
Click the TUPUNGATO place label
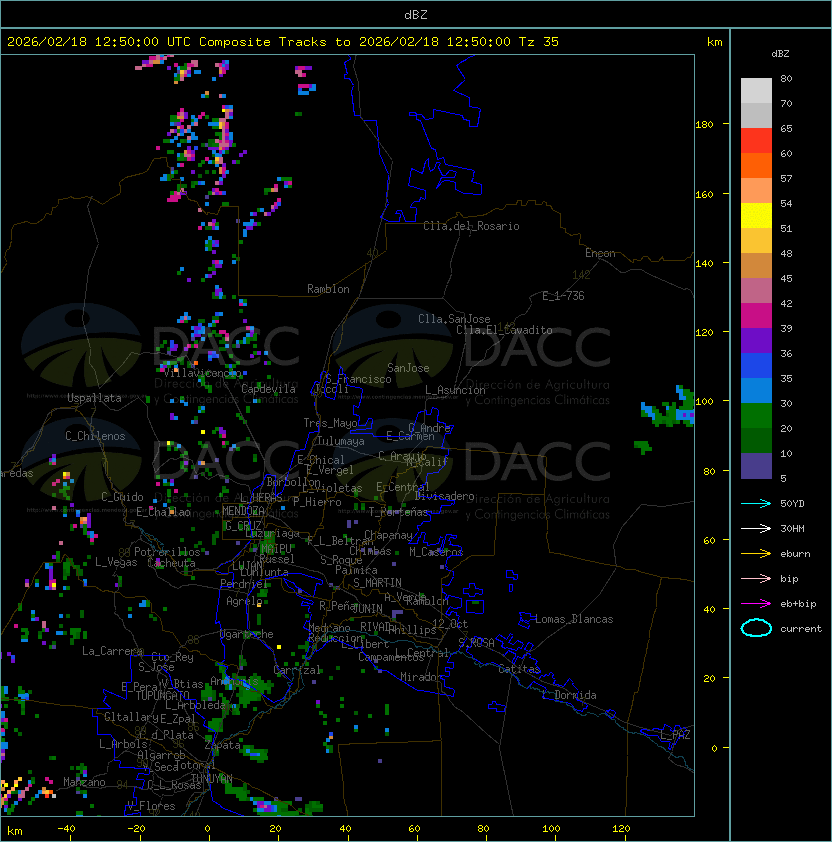162,696
